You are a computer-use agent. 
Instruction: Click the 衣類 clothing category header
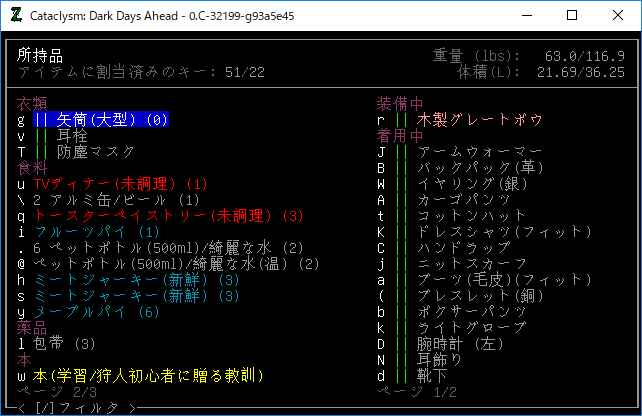31,104
